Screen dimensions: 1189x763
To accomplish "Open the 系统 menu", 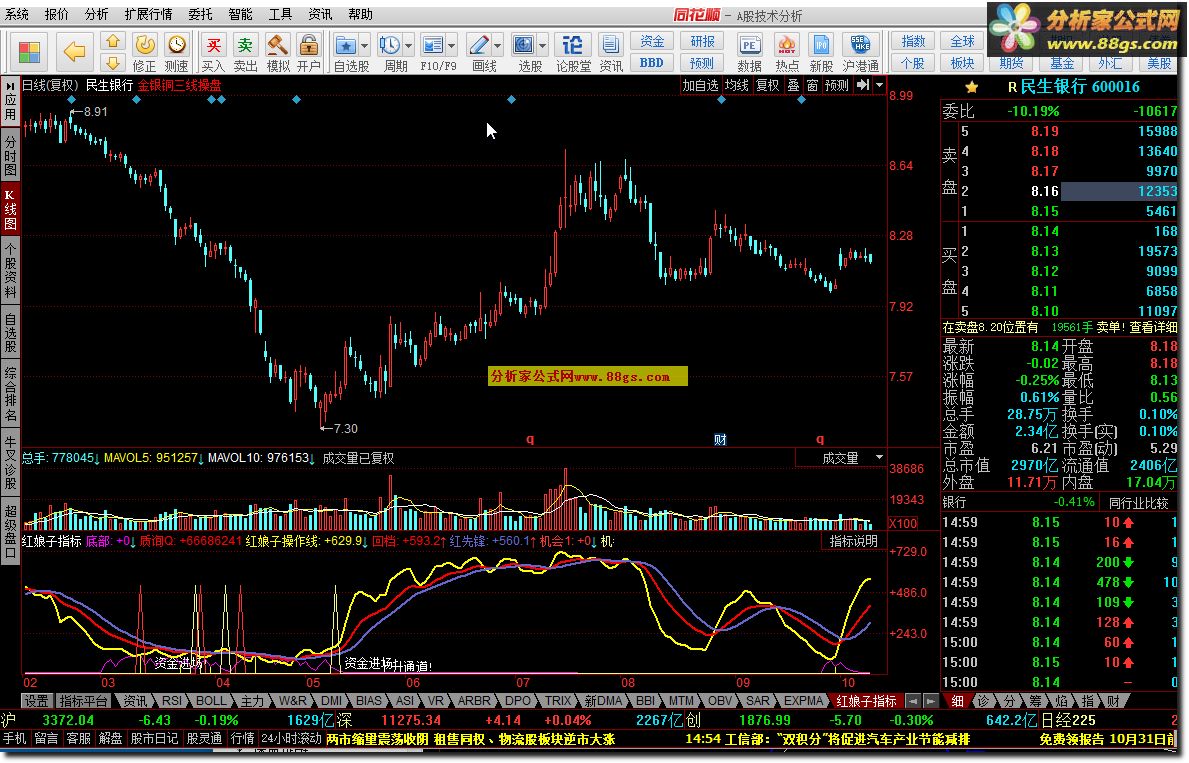I will tap(17, 14).
